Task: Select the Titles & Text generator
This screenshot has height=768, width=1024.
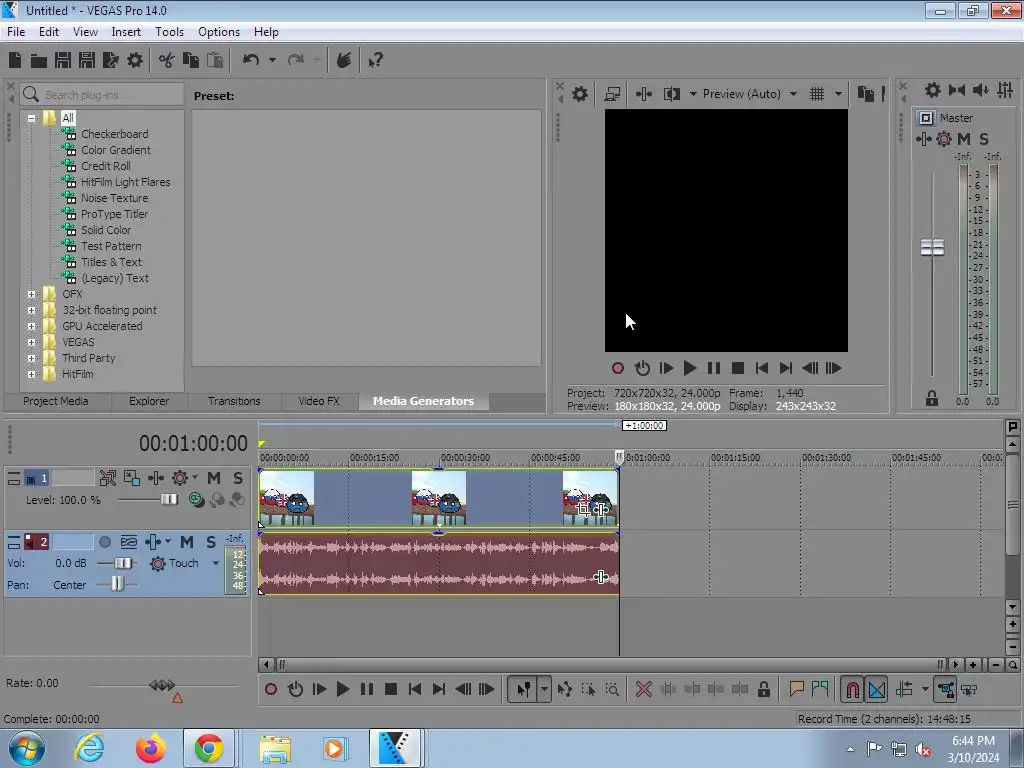Action: point(111,262)
